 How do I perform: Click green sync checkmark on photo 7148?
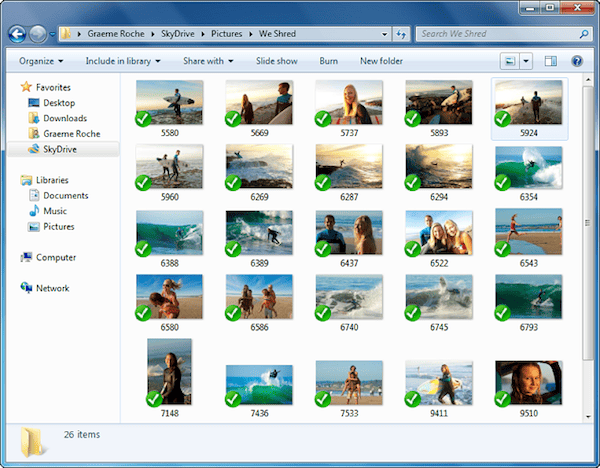tap(155, 399)
